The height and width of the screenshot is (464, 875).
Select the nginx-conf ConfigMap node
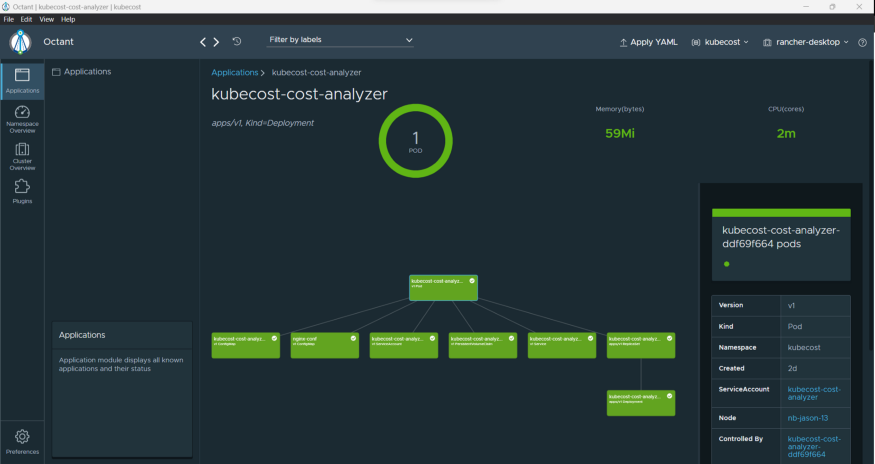pyautogui.click(x=324, y=345)
